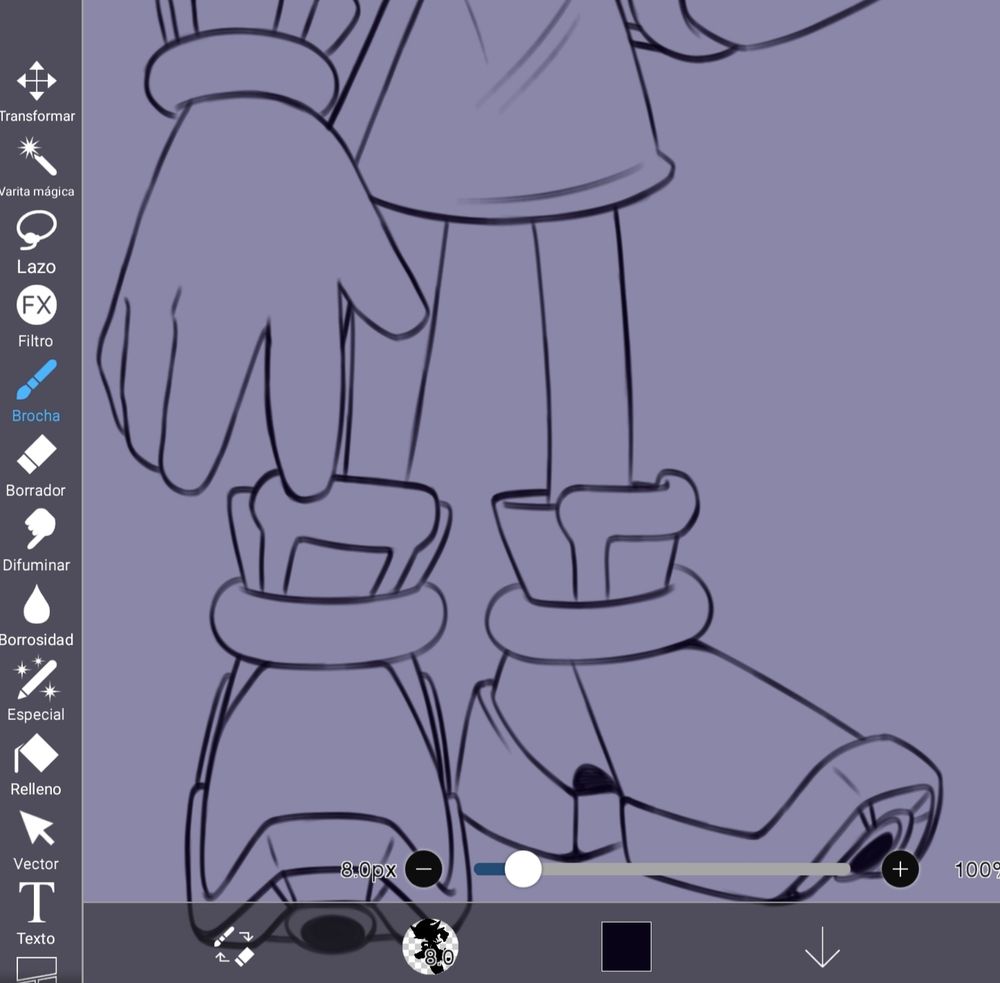
Task: Select the Varita mágica magic wand tool
Action: (x=36, y=166)
